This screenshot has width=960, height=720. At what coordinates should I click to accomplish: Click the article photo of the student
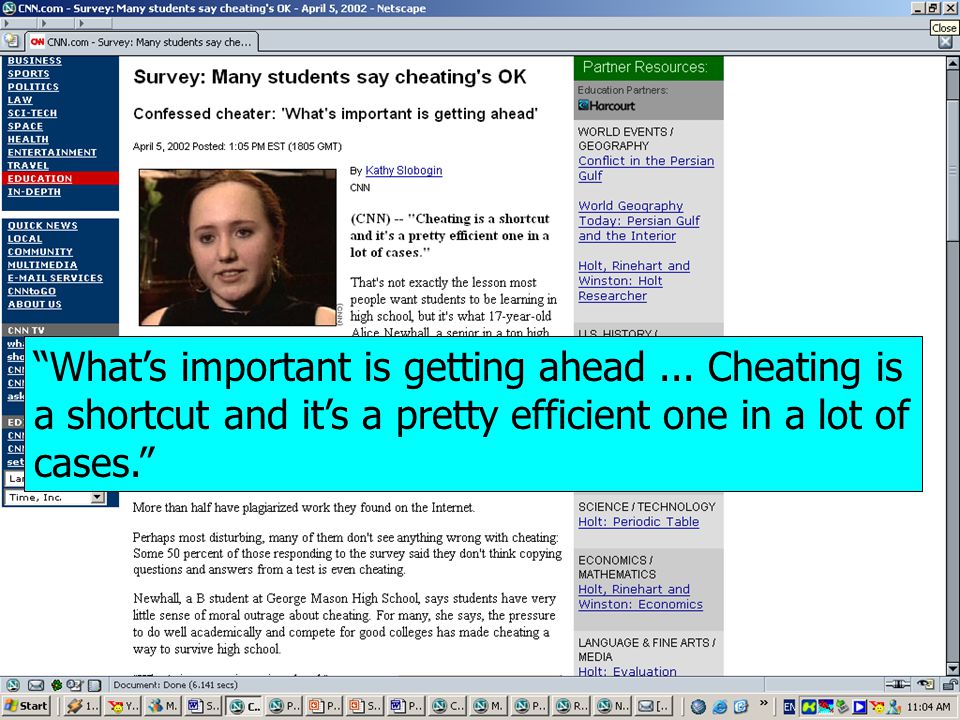(238, 247)
